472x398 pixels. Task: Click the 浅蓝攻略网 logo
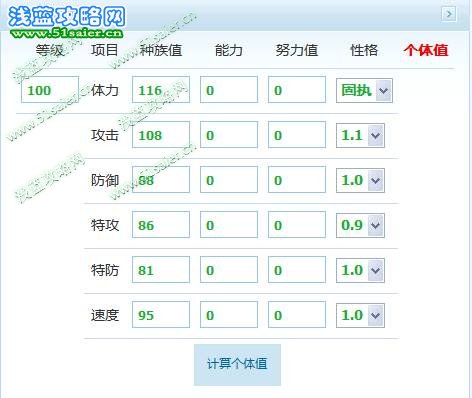67,17
